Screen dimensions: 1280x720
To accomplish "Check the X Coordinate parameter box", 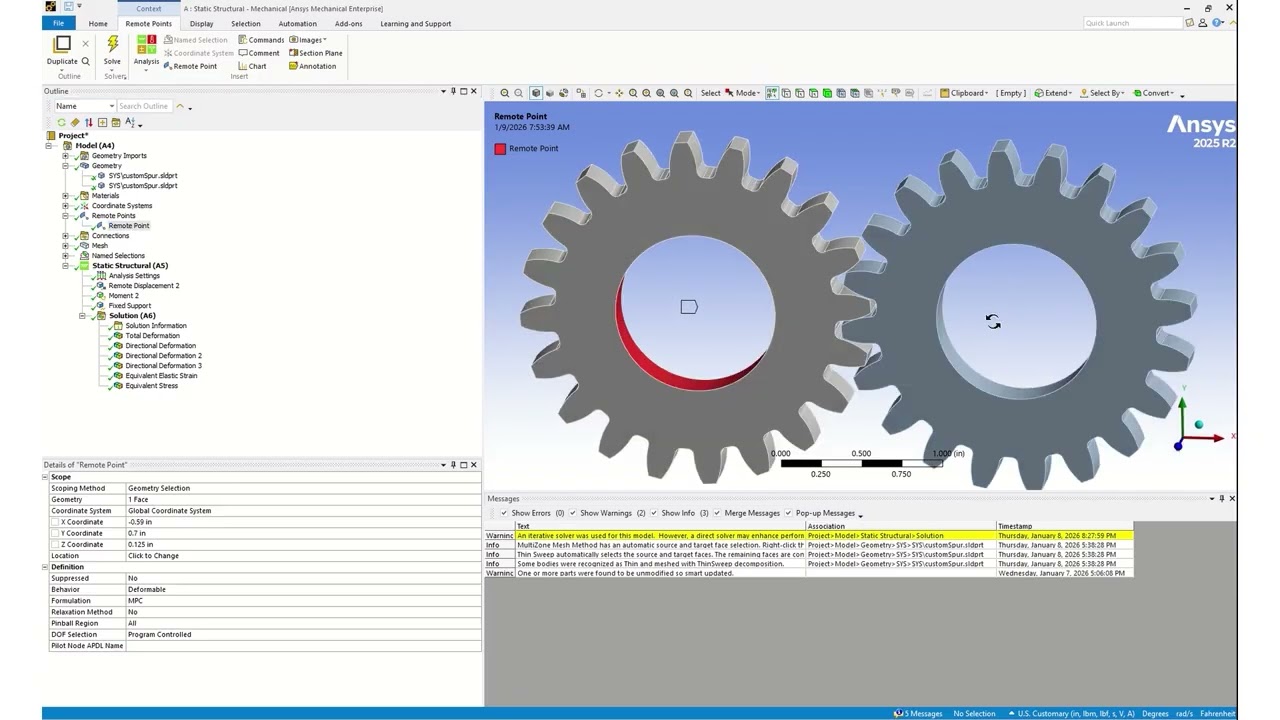I will pos(55,522).
